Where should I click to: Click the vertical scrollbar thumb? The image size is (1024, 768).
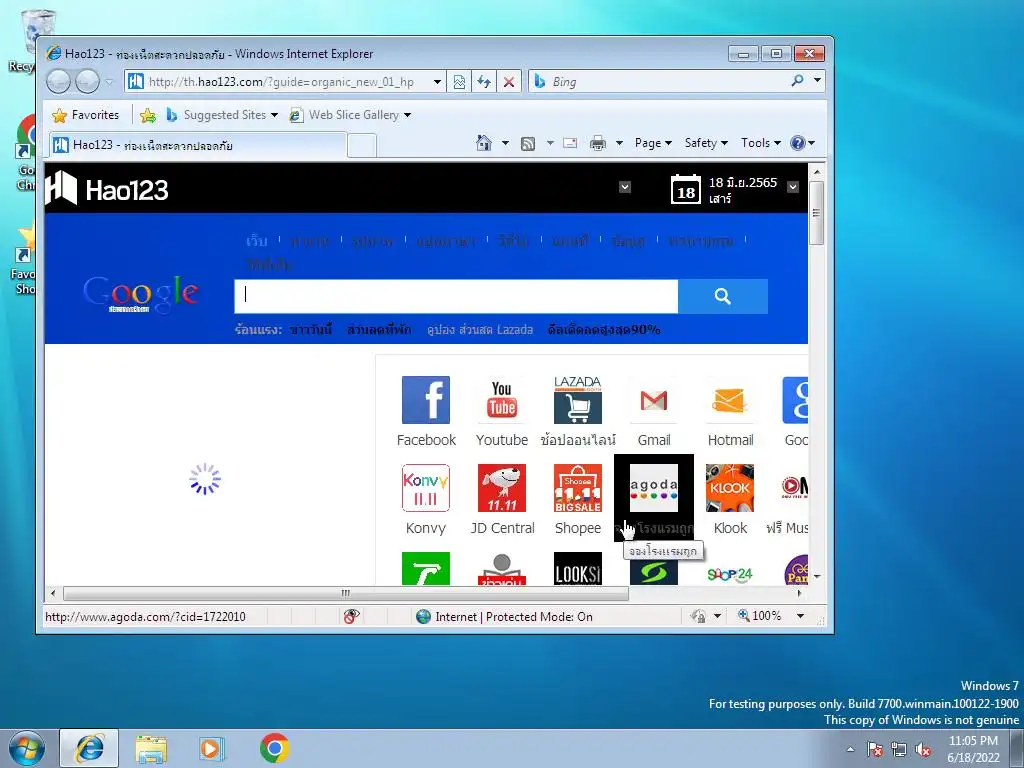pyautogui.click(x=816, y=213)
